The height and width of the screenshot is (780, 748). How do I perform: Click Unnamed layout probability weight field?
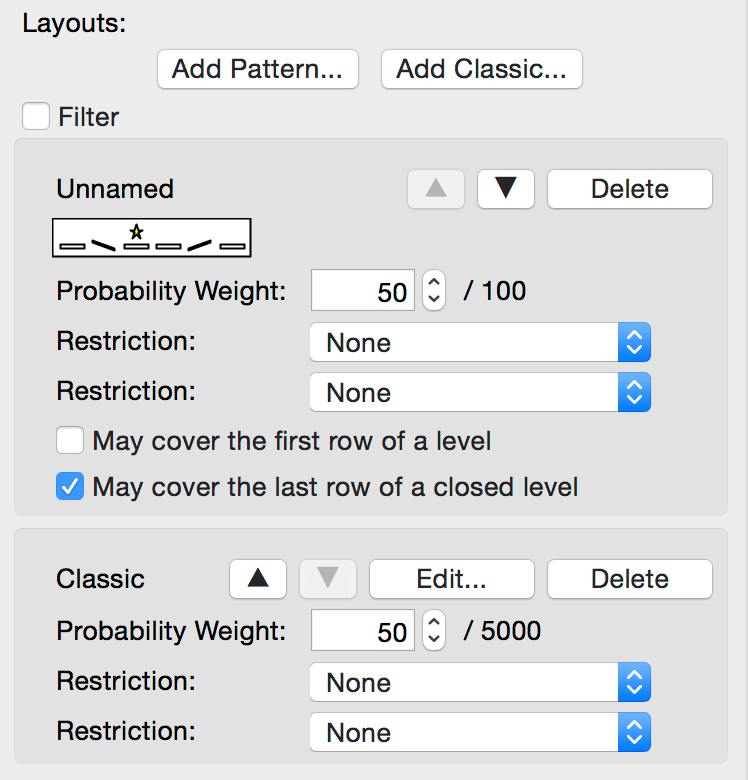tap(363, 290)
